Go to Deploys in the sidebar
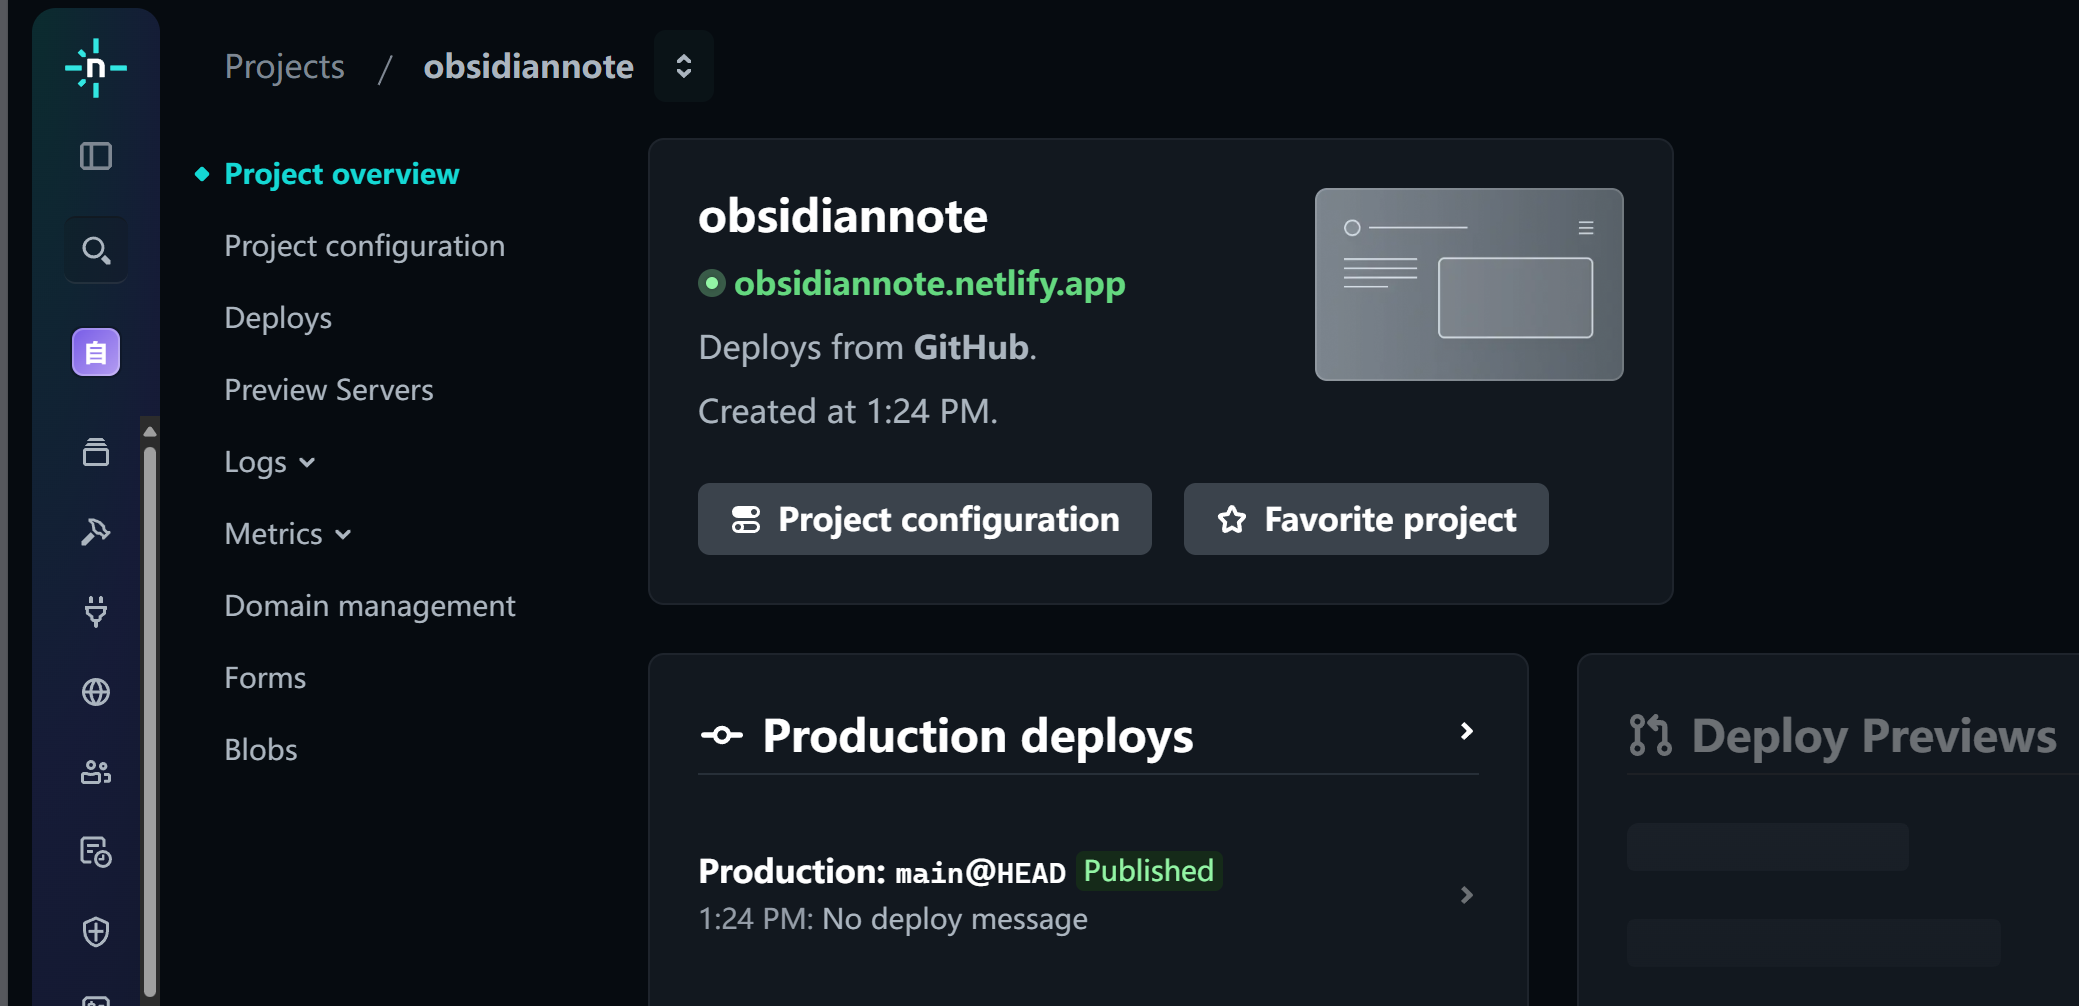The image size is (2079, 1006). (x=278, y=318)
